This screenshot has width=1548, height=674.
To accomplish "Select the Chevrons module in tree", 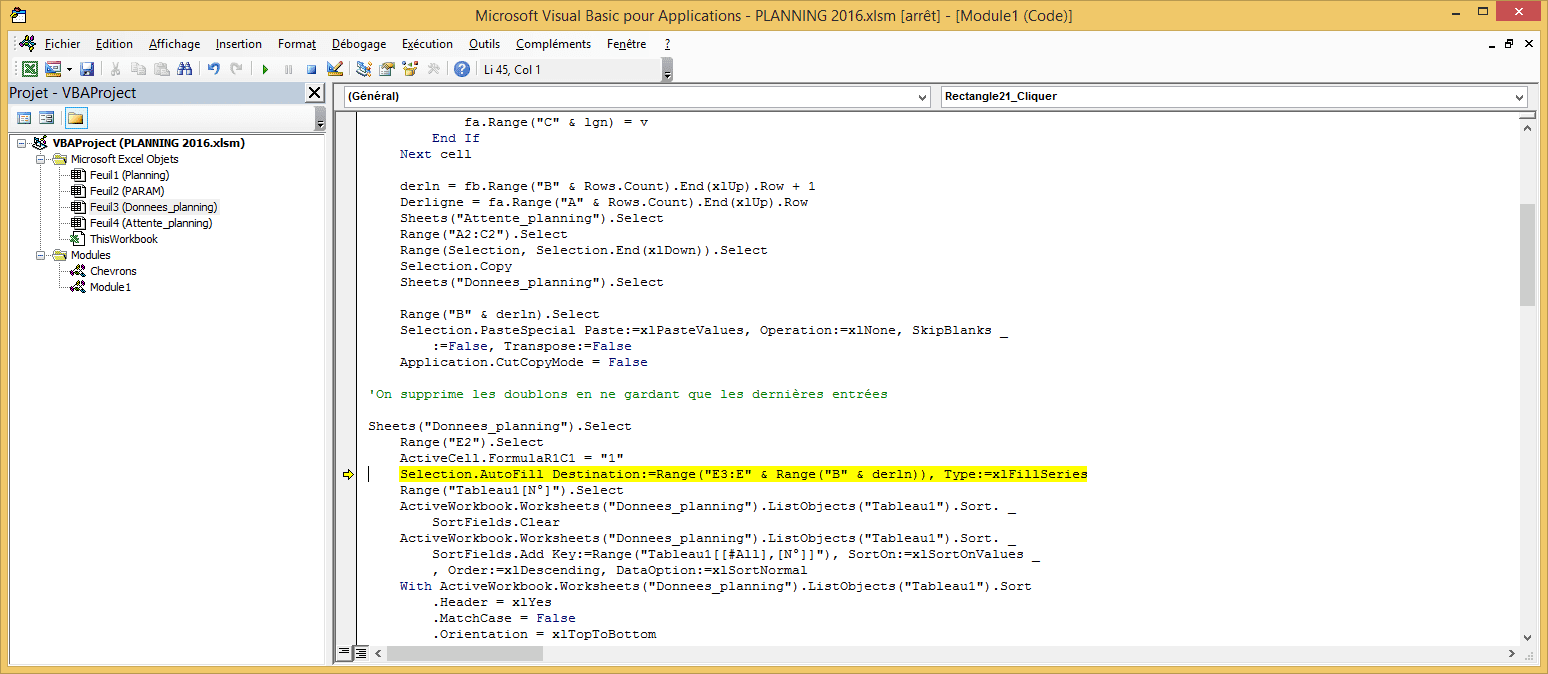I will click(x=113, y=271).
